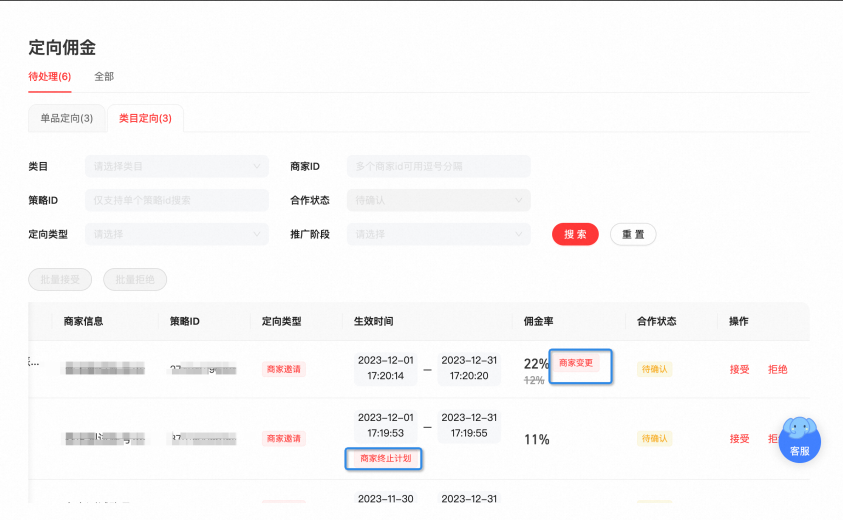Expand the 类目 category dropdown
The height and width of the screenshot is (520, 843).
click(x=177, y=166)
